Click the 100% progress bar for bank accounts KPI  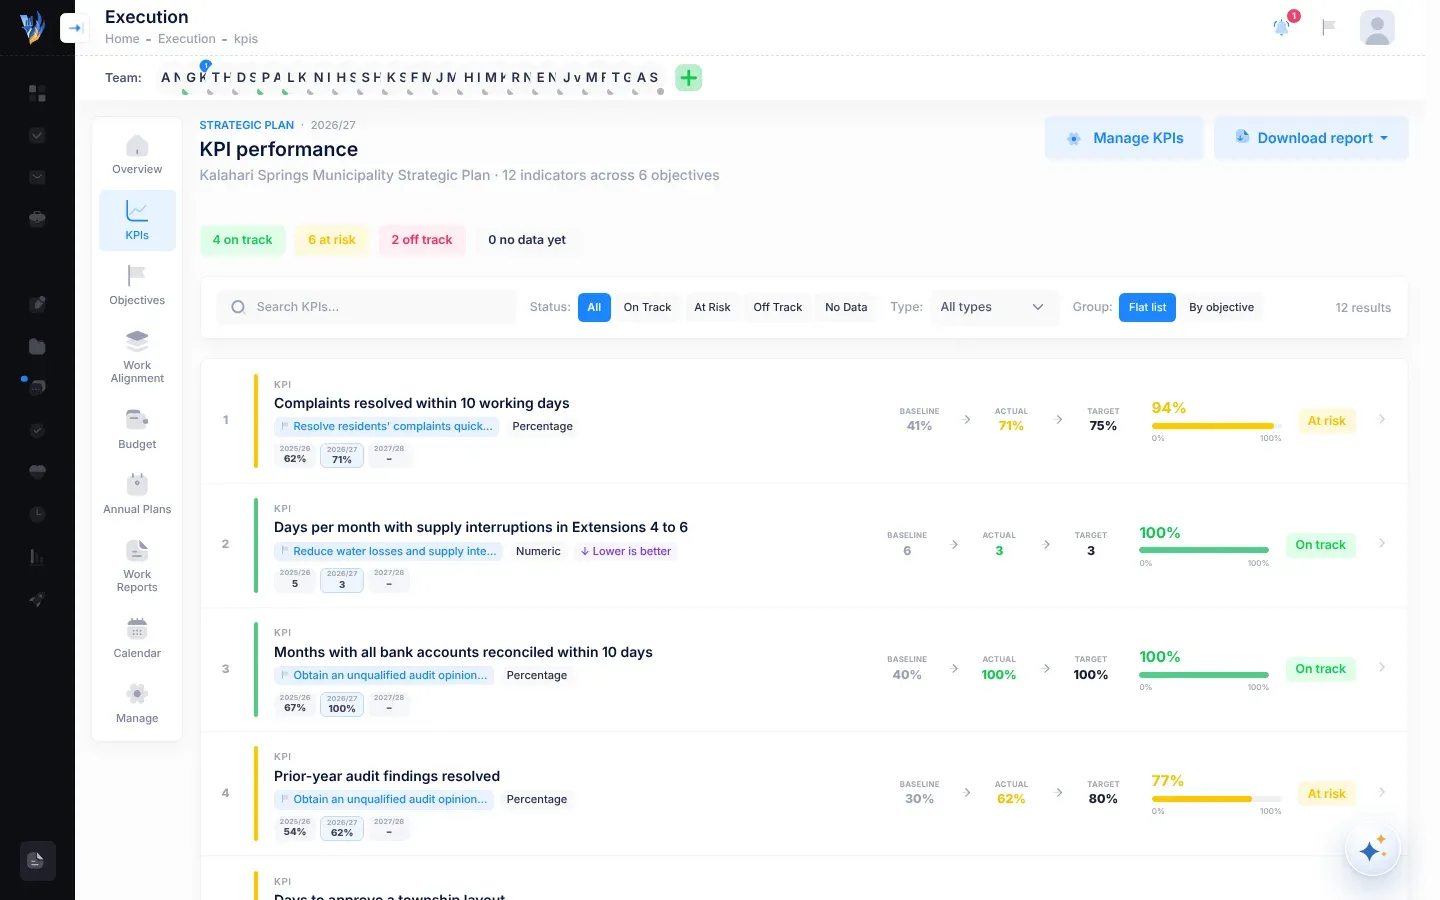pos(1204,675)
